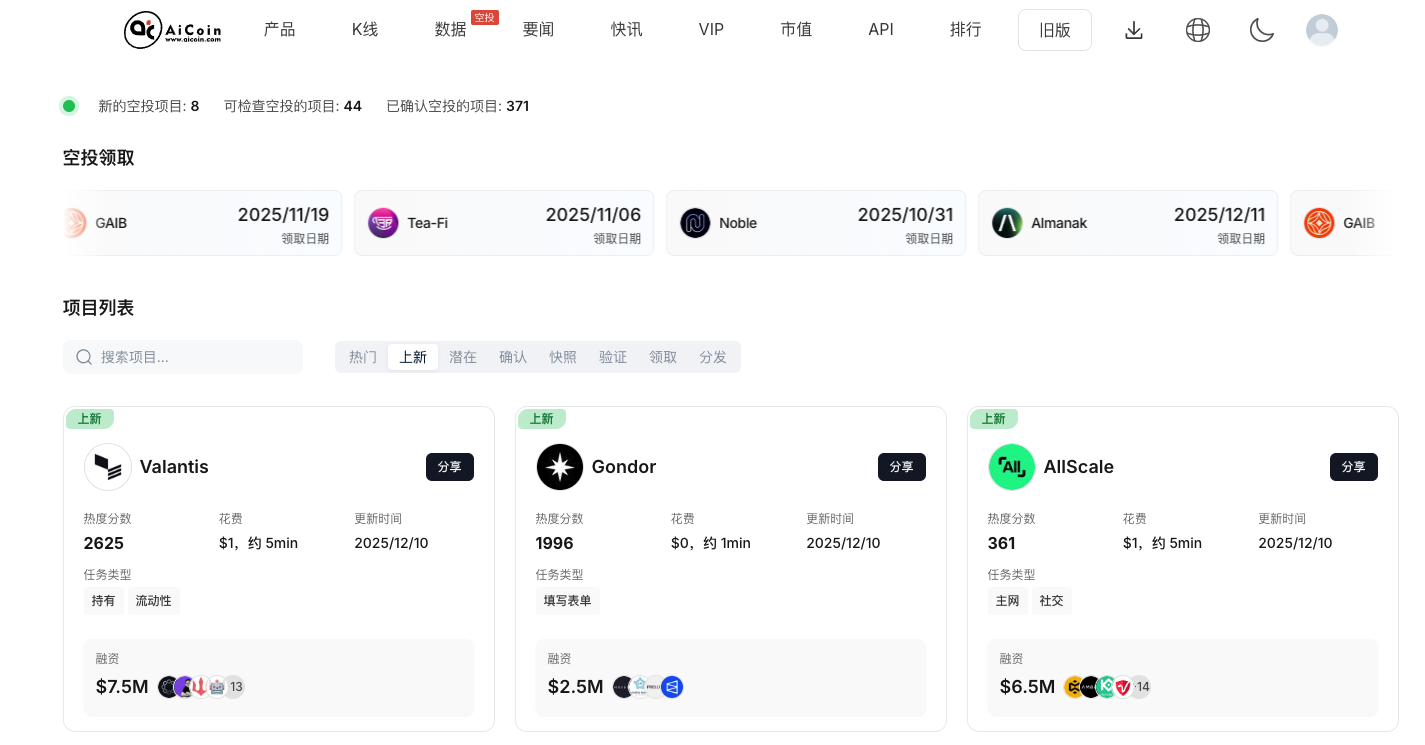
Task: Click the 数据 menu with 空投 badge
Action: [449, 29]
